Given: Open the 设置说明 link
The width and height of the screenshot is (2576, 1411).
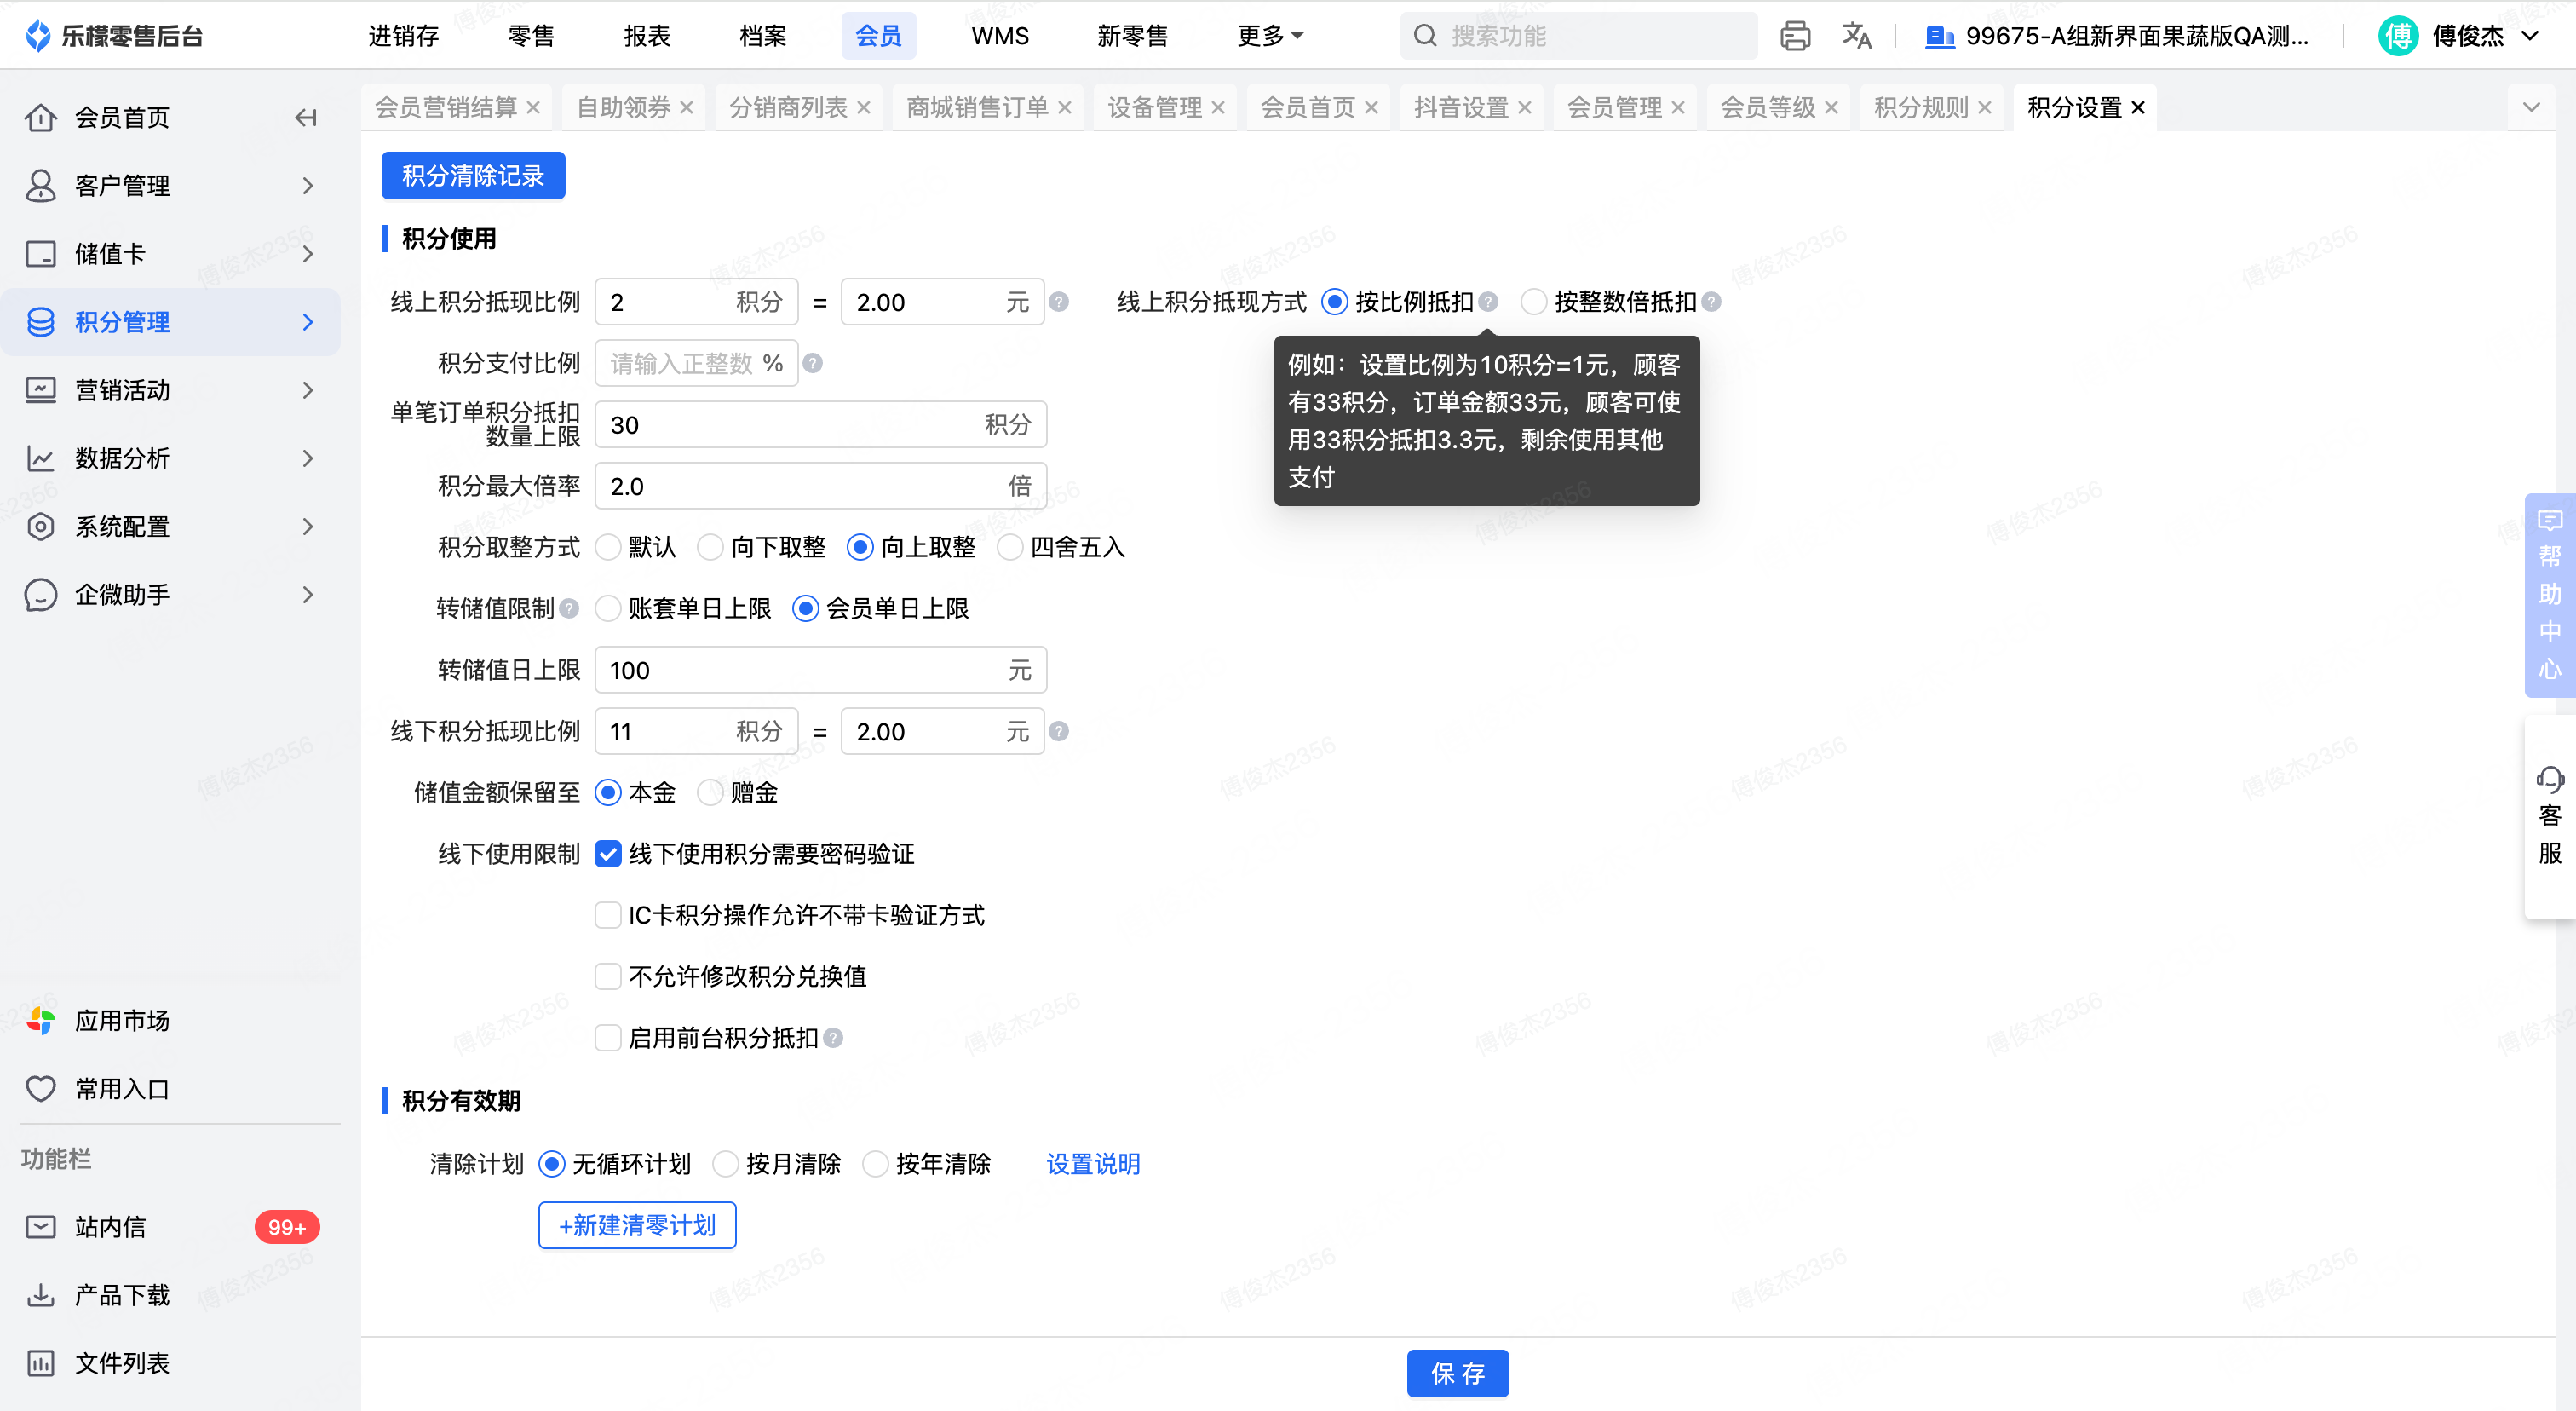Looking at the screenshot, I should tap(1092, 1164).
